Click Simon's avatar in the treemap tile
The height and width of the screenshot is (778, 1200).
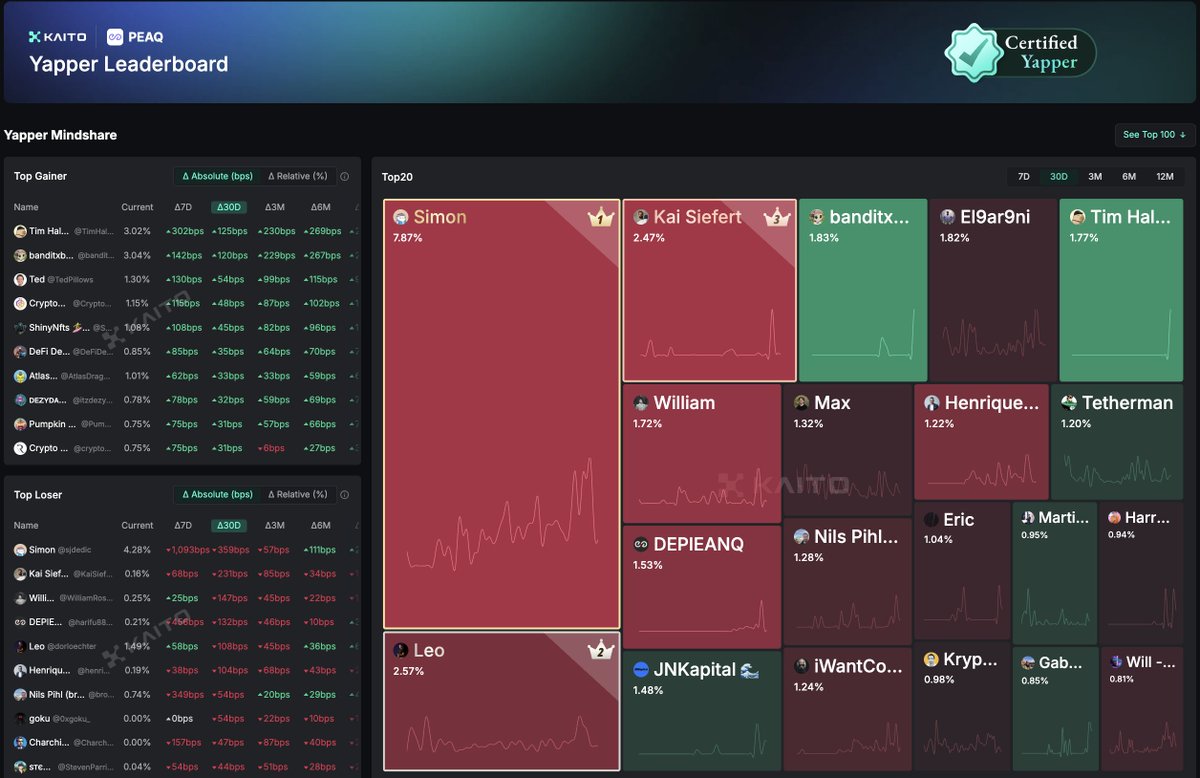tap(401, 217)
